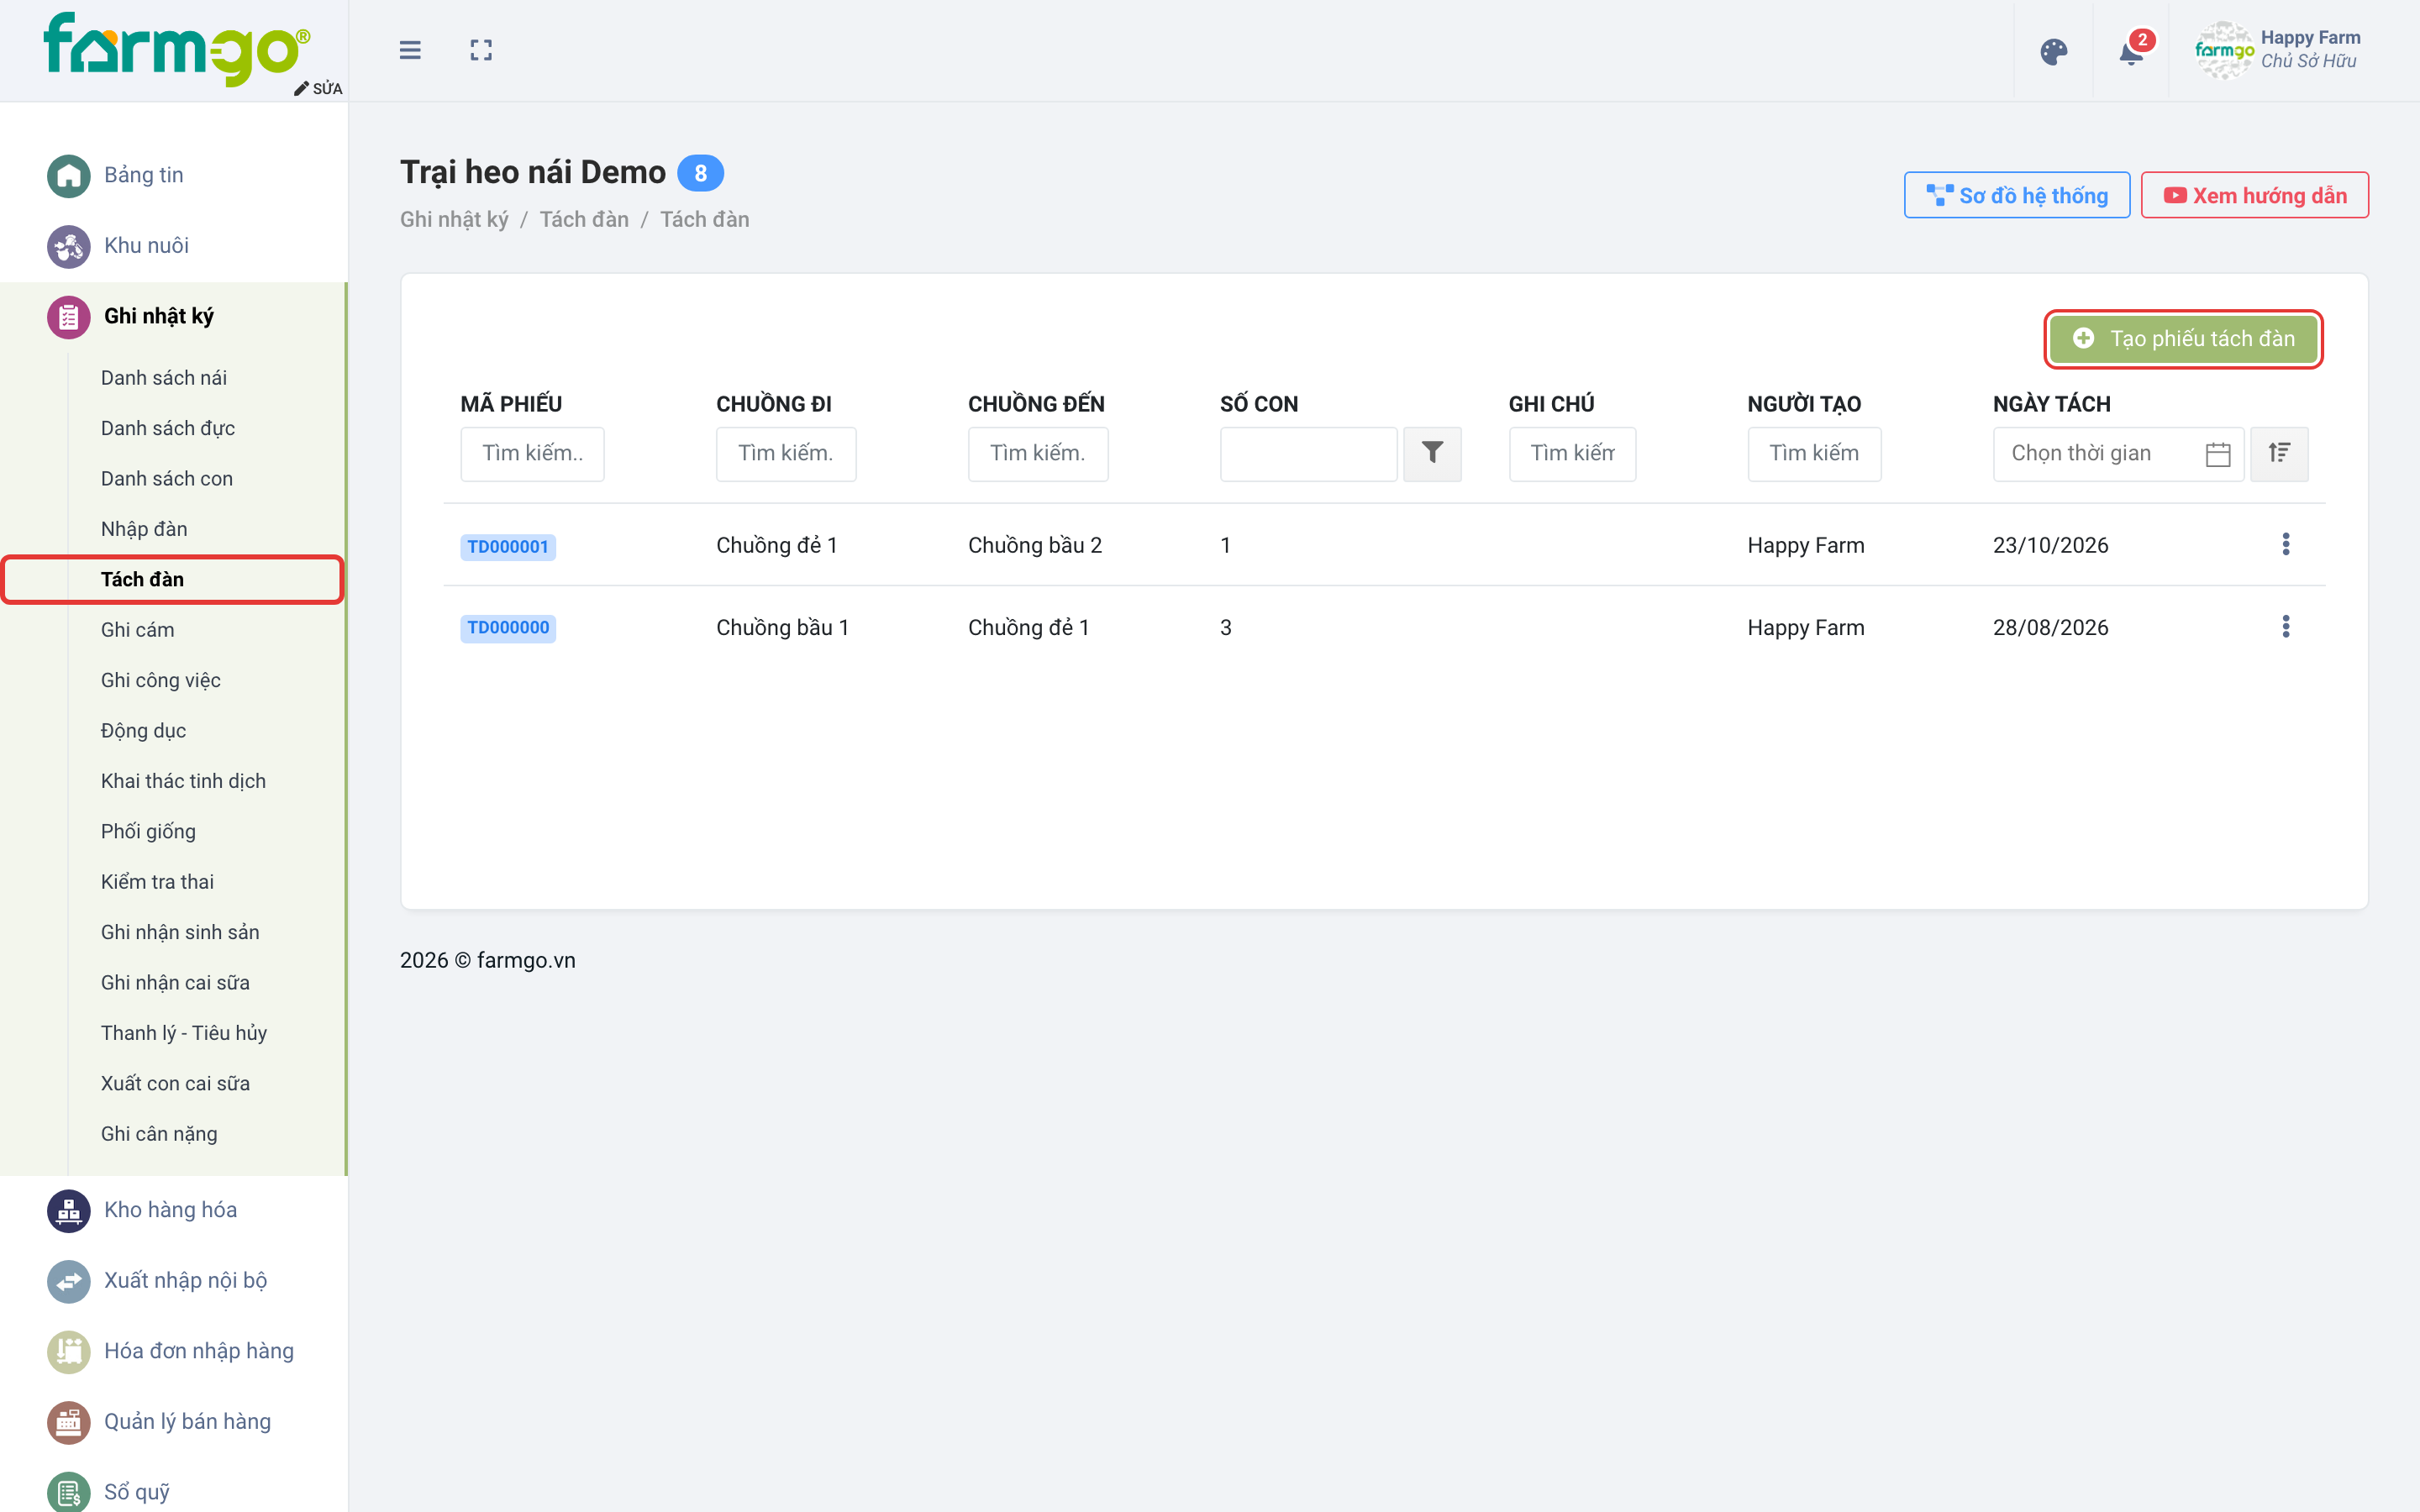Open Danh sách con

click(167, 479)
